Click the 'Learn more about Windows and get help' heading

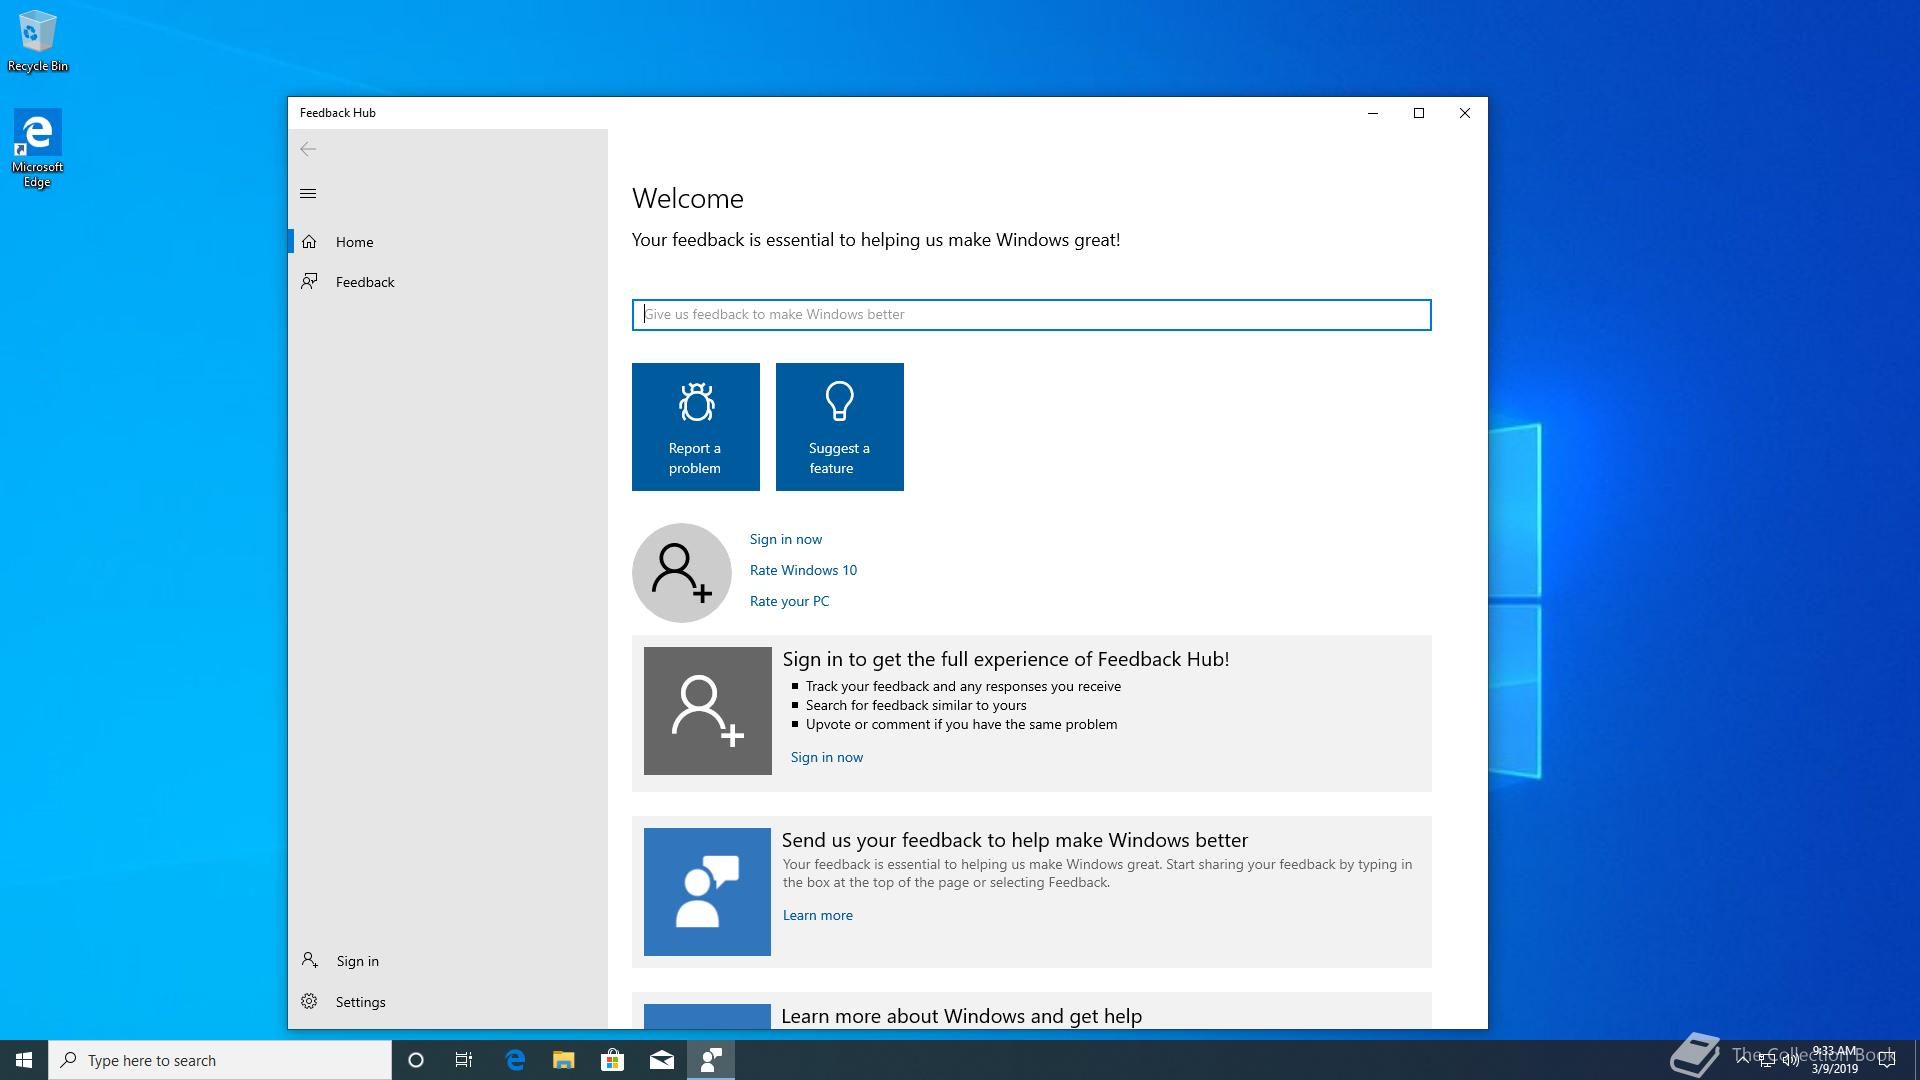point(961,1016)
